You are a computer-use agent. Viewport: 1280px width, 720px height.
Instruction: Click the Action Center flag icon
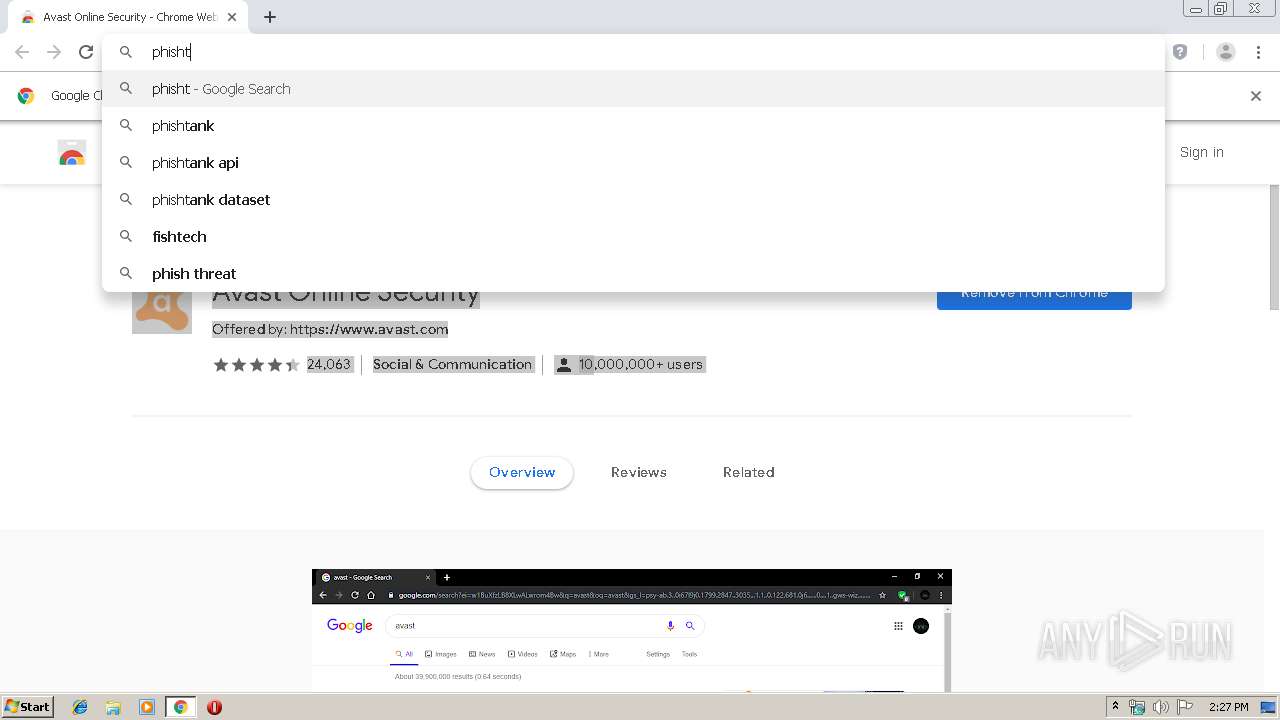[x=1184, y=707]
